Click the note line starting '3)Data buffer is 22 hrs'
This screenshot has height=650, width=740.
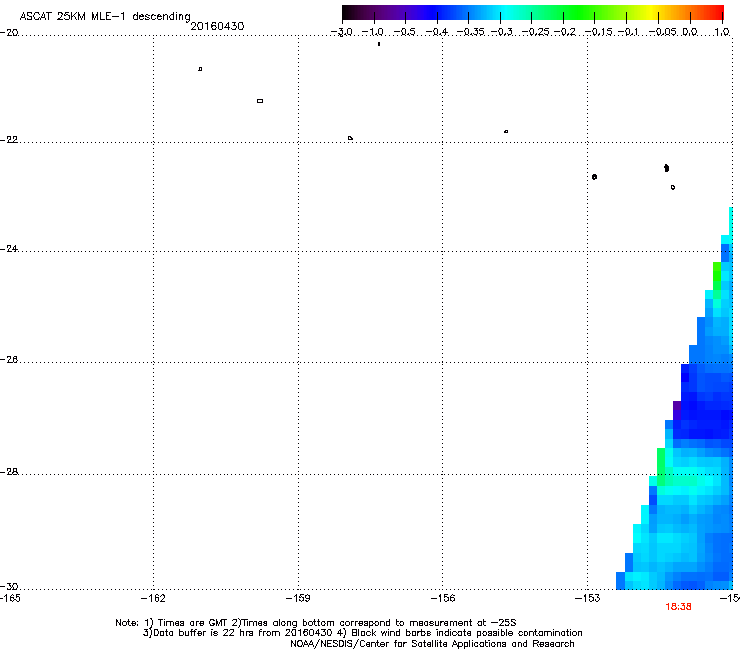click(x=362, y=633)
